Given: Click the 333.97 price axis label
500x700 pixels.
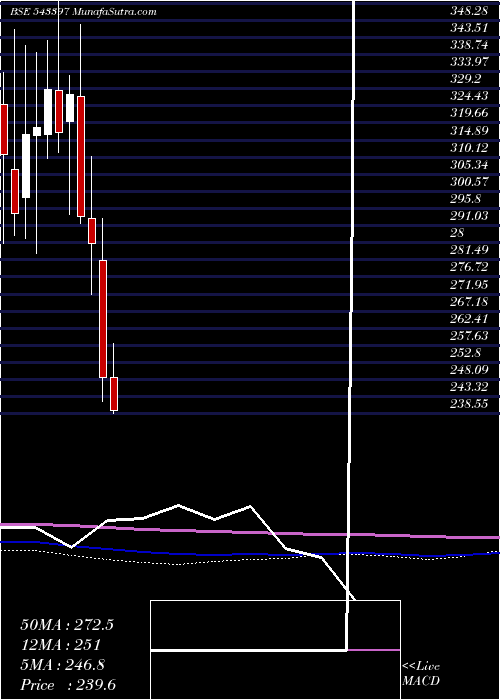Looking at the screenshot, I should [x=471, y=62].
